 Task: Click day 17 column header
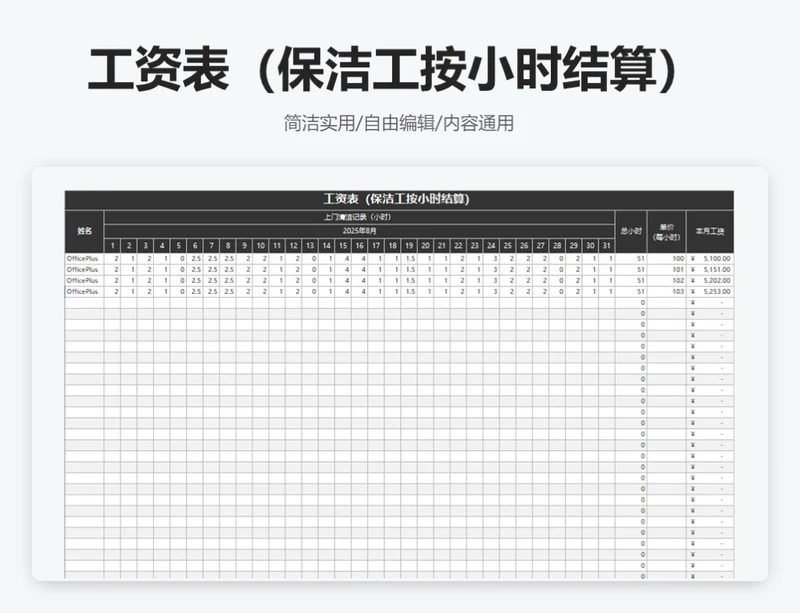[x=376, y=246]
